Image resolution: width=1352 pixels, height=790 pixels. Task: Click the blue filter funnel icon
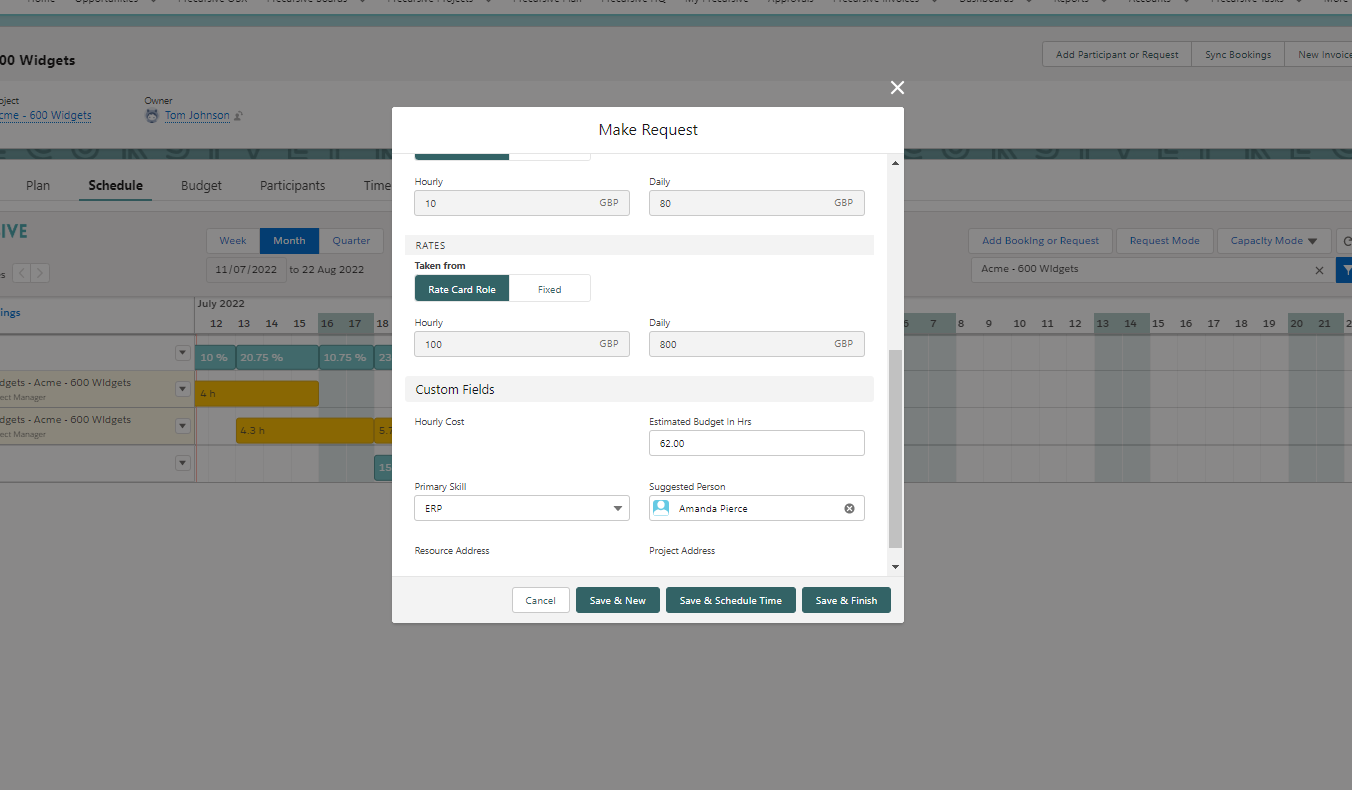coord(1345,270)
